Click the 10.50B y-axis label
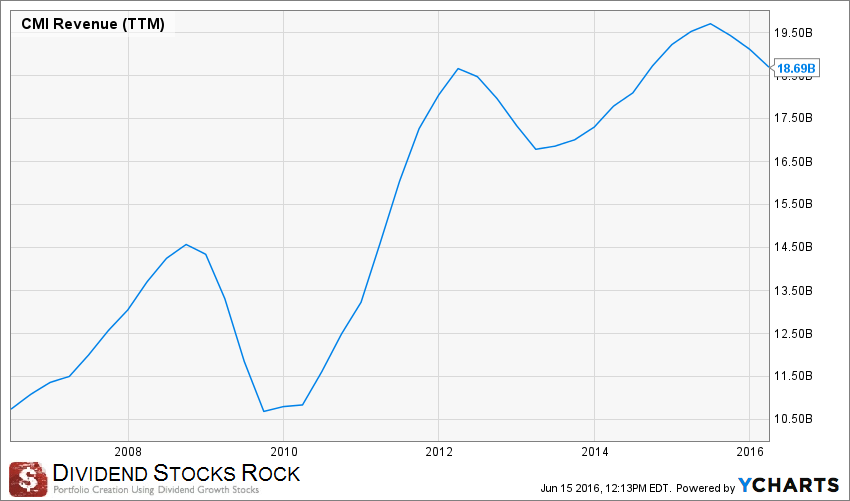Screen dimensions: 850x501 [798, 419]
